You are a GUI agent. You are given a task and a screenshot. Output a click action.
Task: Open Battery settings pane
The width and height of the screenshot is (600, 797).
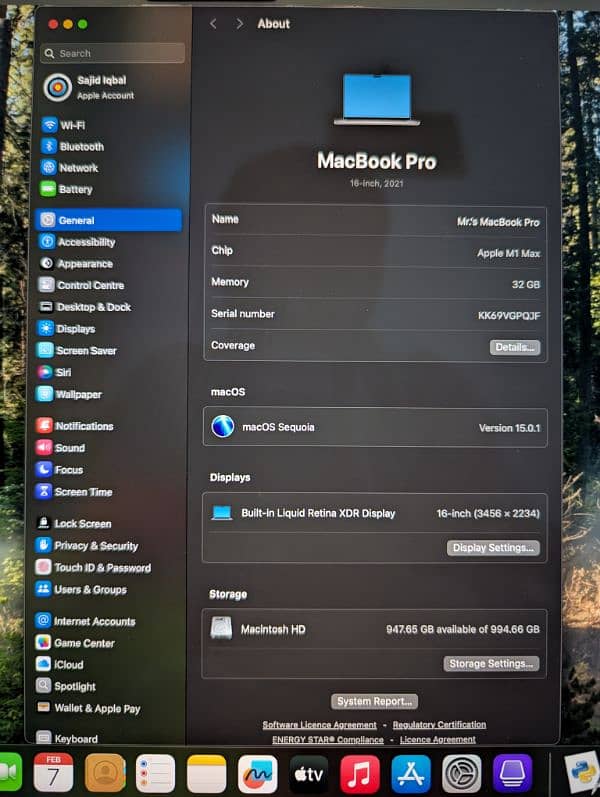75,189
